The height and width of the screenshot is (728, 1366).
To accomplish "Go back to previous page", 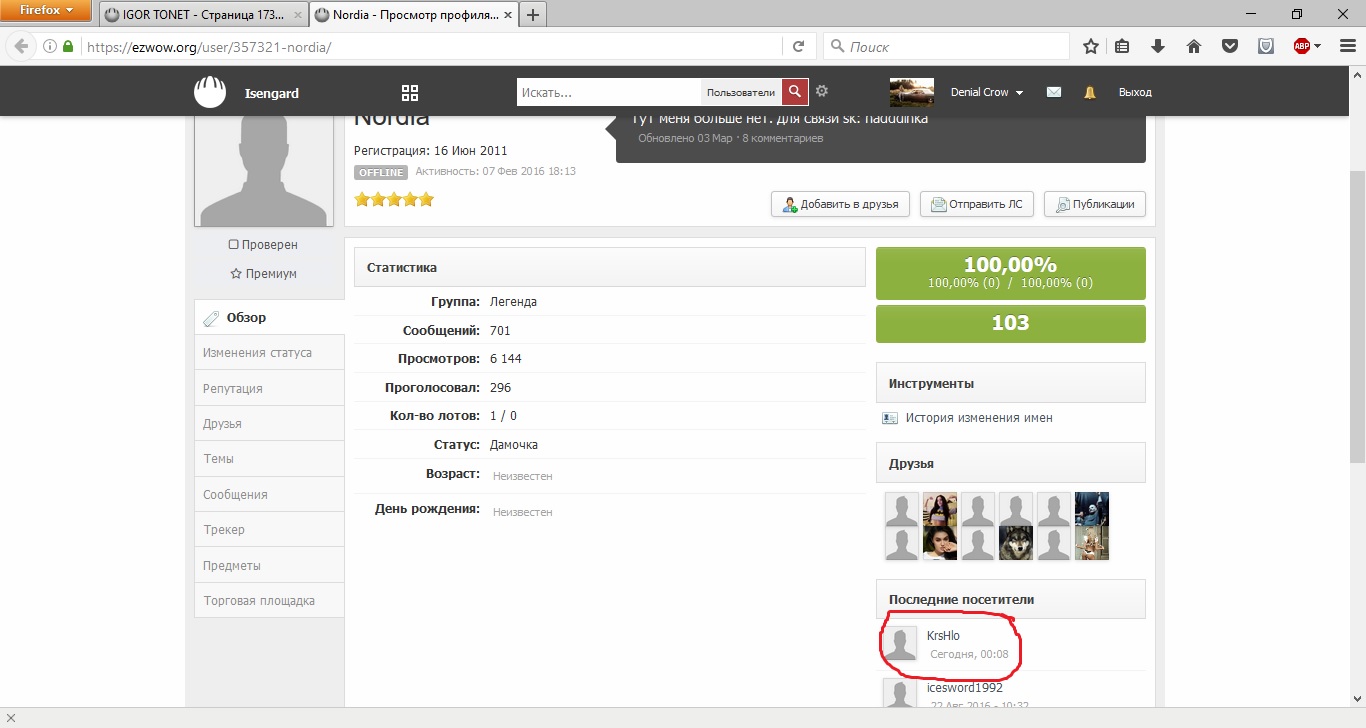I will point(20,46).
